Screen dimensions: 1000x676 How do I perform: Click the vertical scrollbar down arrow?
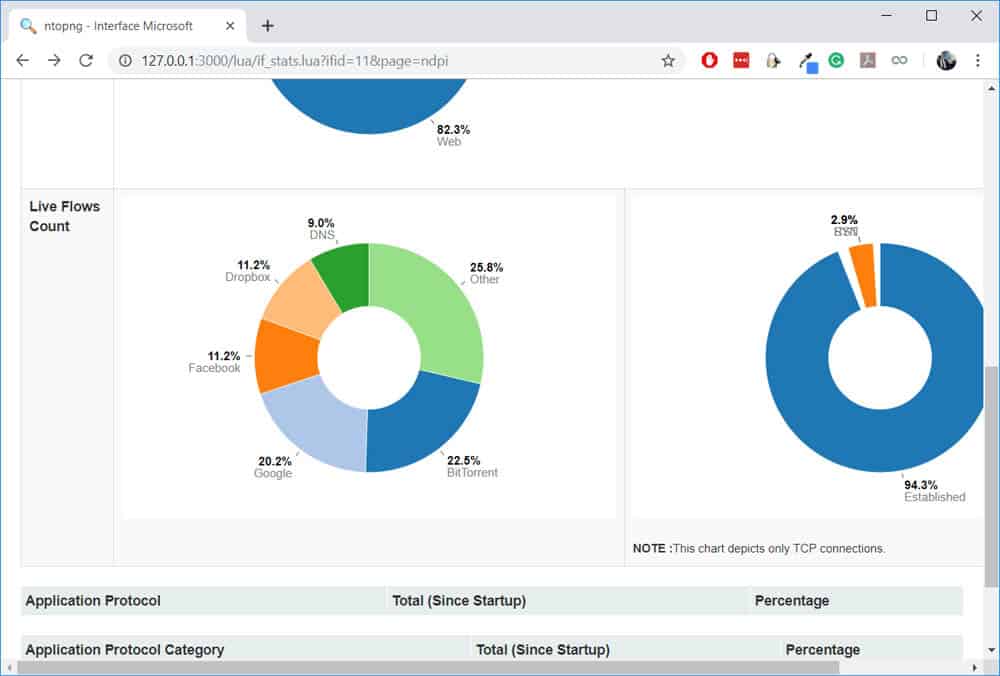(991, 650)
